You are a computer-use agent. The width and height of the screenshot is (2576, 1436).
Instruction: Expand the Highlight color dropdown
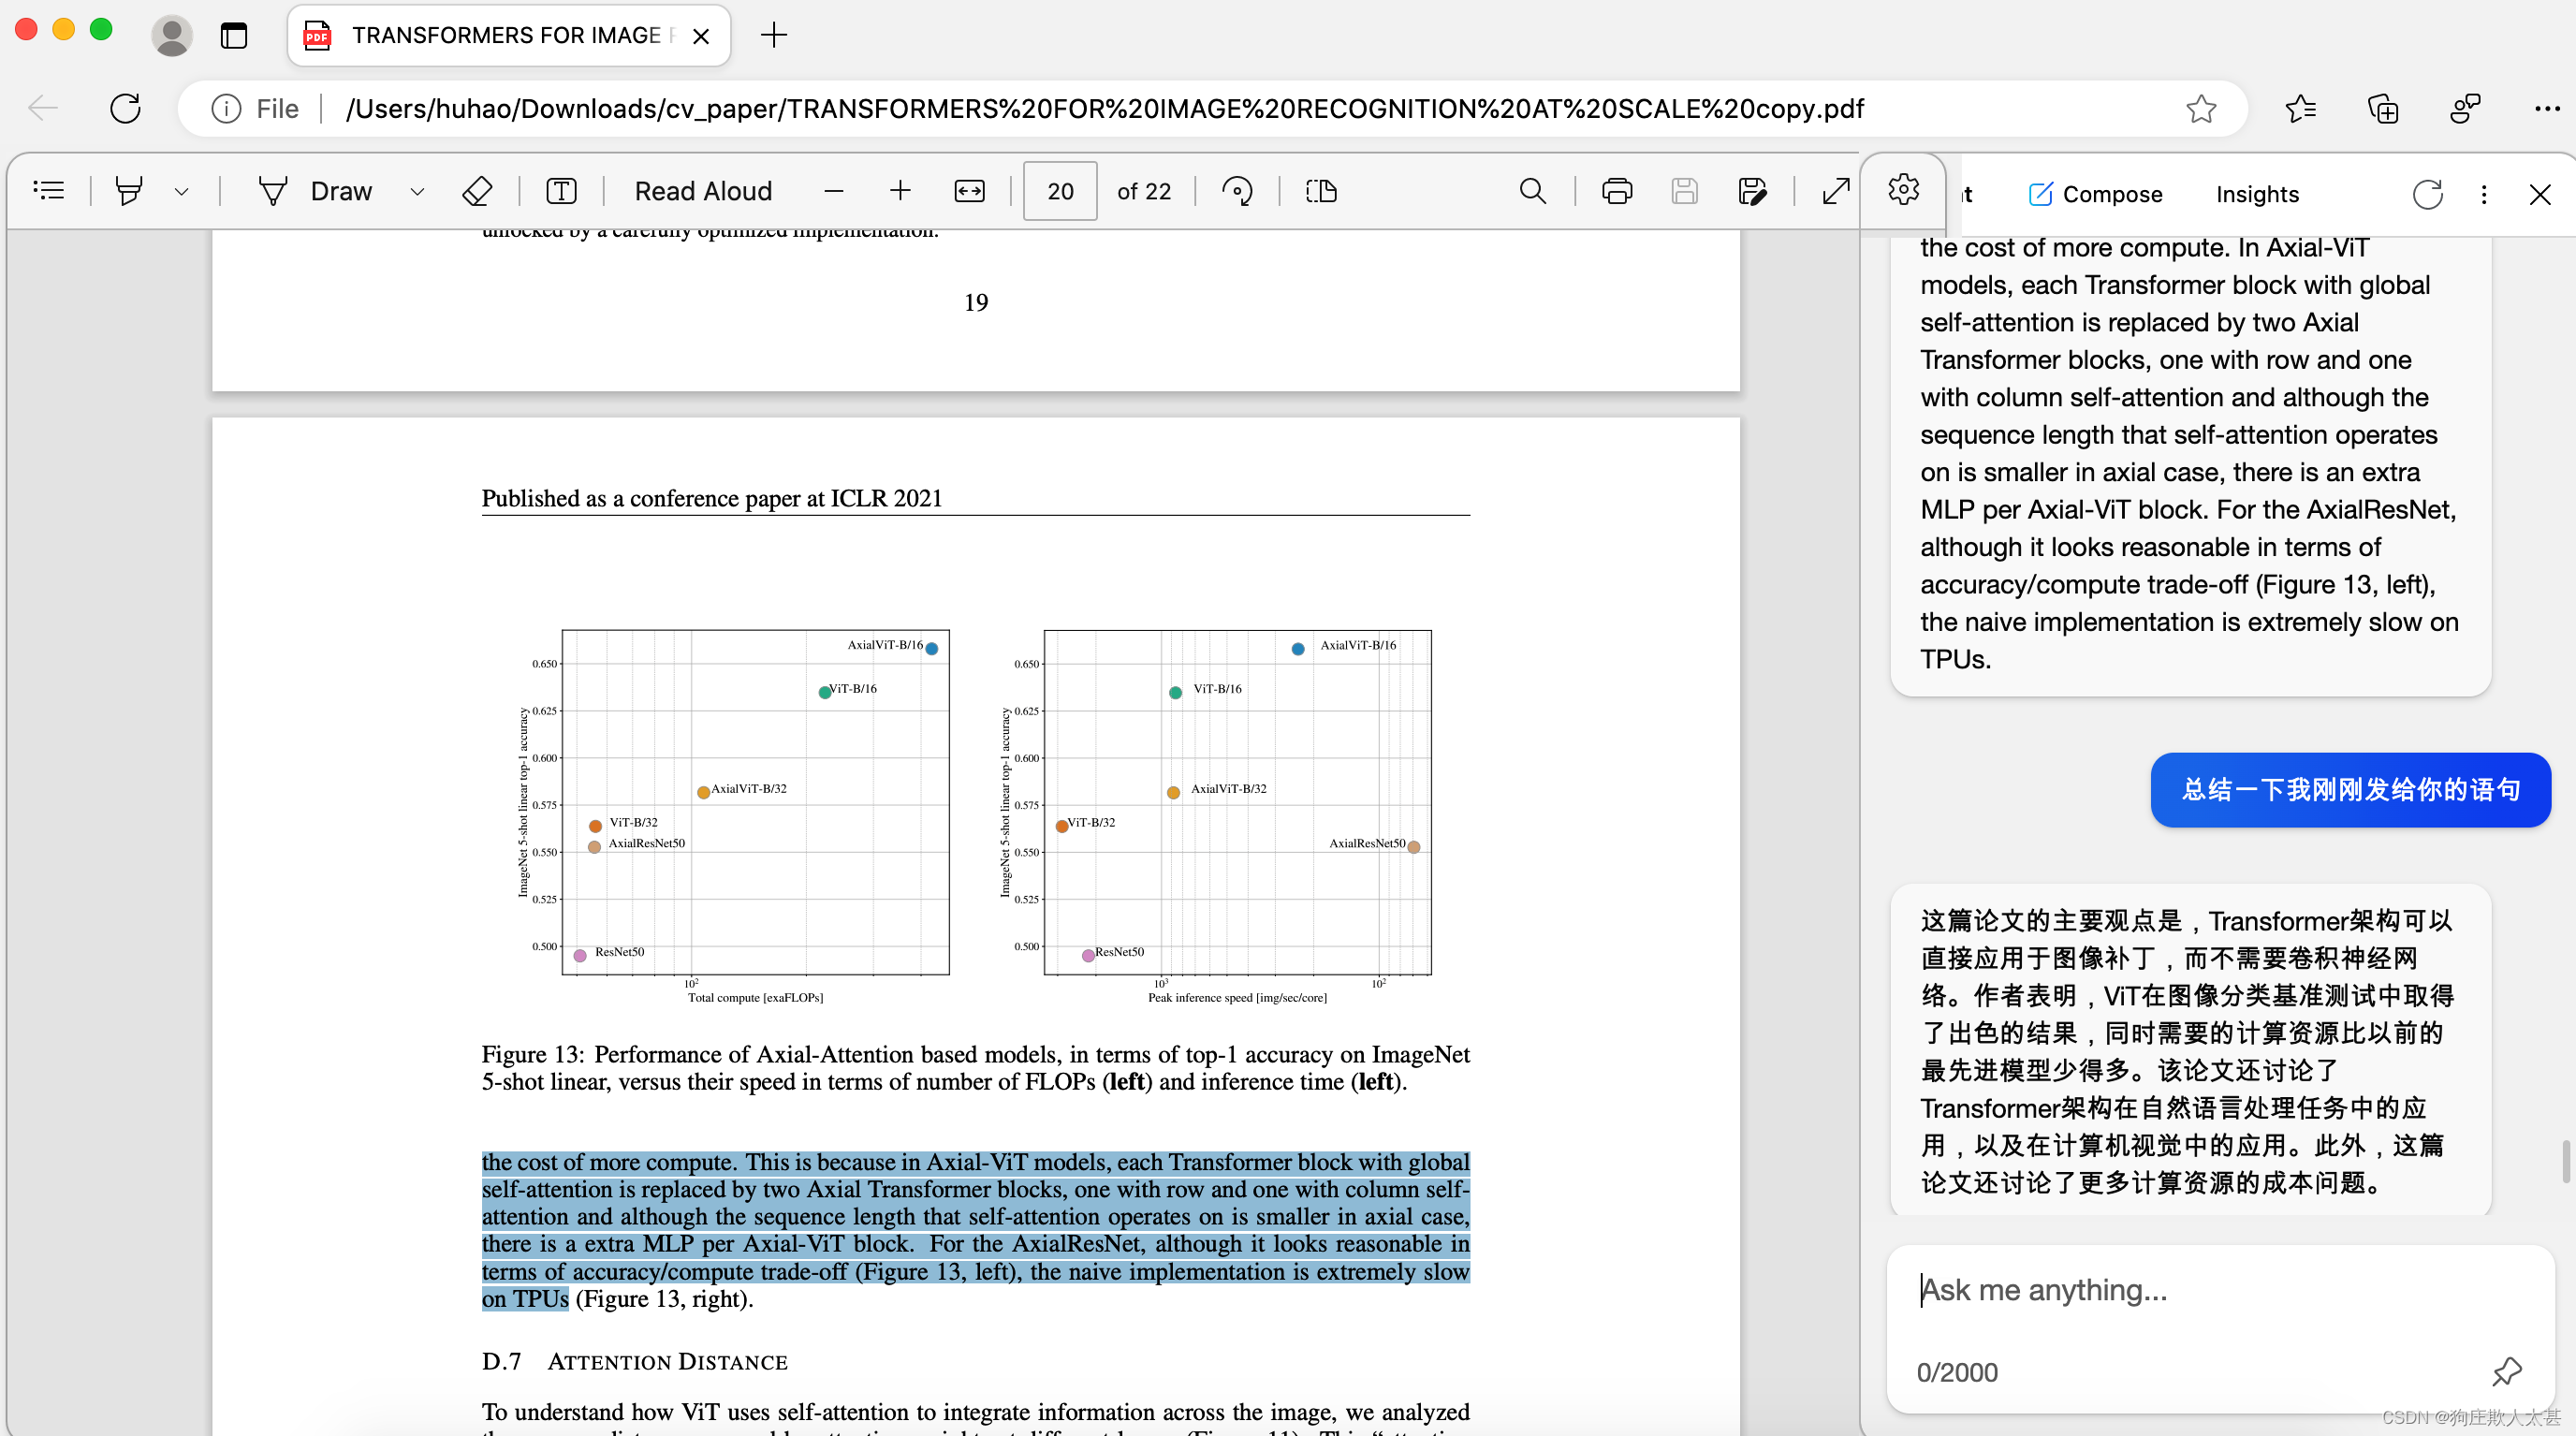181,191
